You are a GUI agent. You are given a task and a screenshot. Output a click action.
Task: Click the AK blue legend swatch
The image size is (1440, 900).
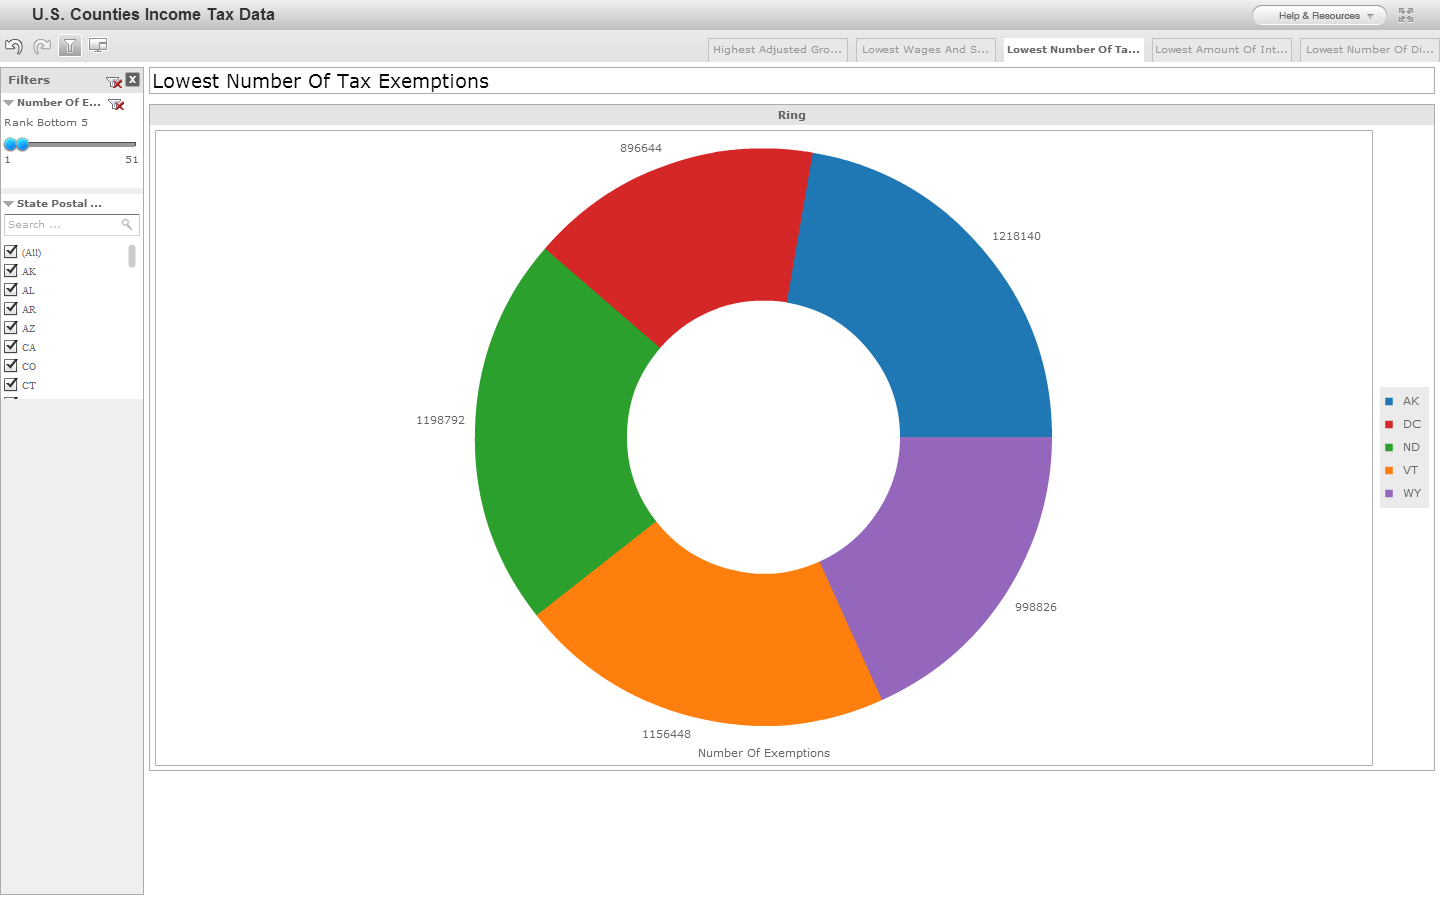pyautogui.click(x=1389, y=402)
